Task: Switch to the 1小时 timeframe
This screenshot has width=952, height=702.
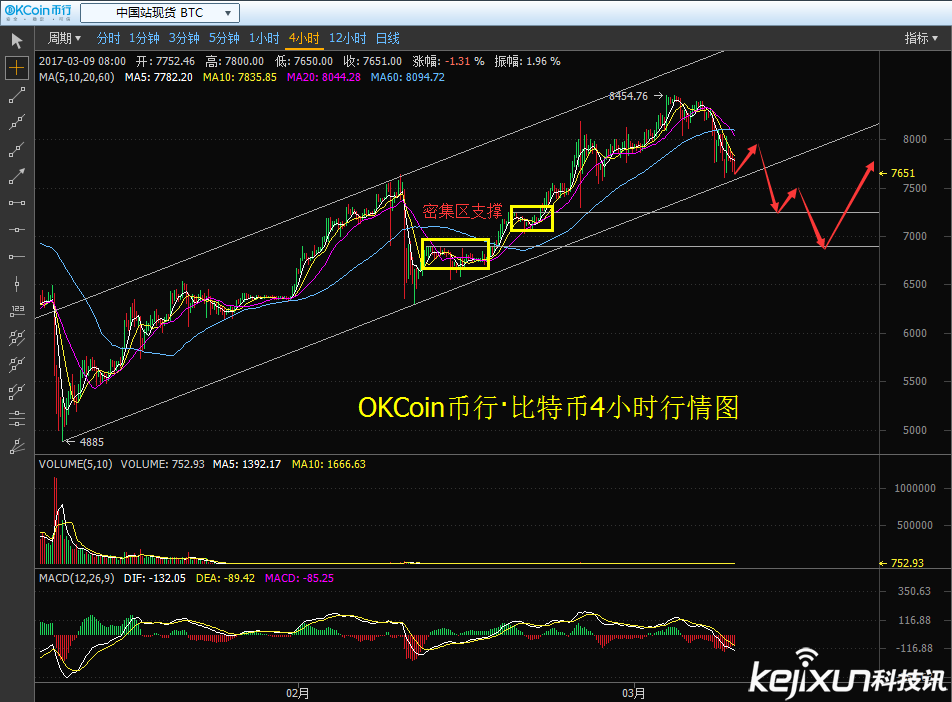Action: point(264,38)
